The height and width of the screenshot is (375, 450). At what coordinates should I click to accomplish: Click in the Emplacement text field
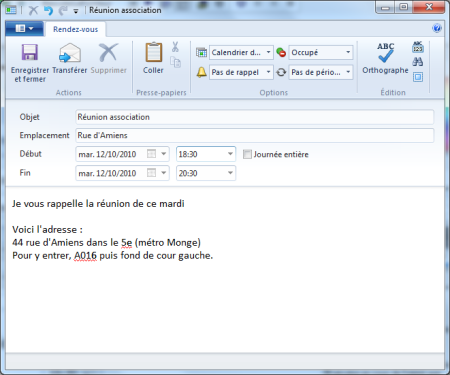(255, 135)
